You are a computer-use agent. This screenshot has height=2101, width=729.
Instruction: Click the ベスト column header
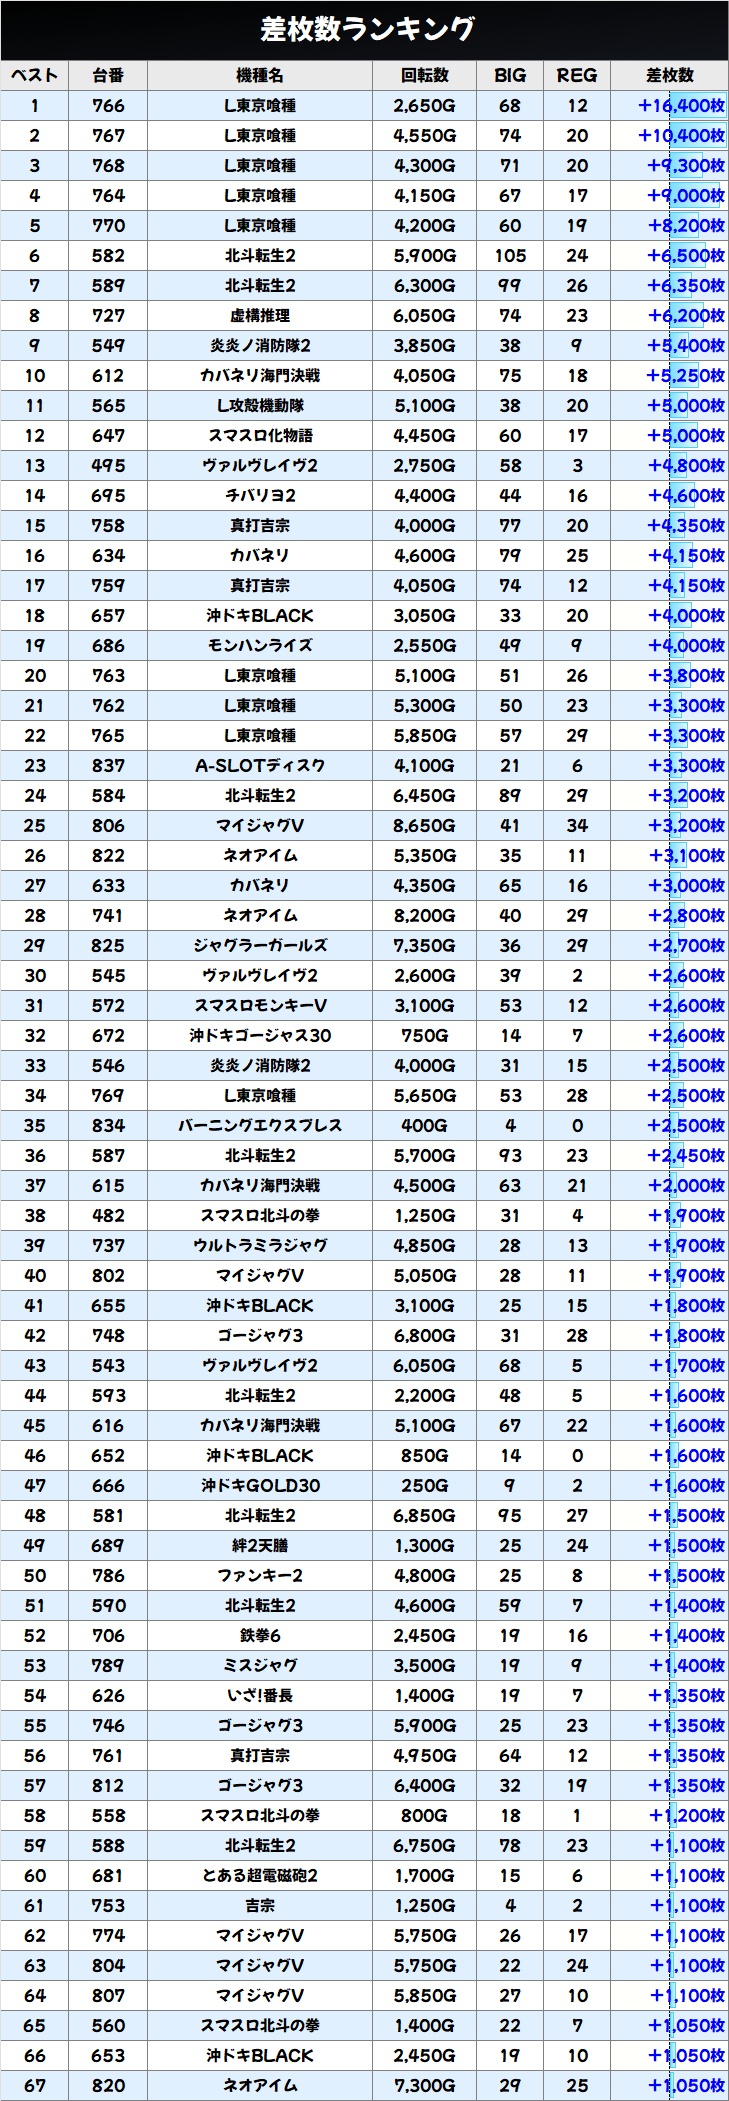coord(35,76)
